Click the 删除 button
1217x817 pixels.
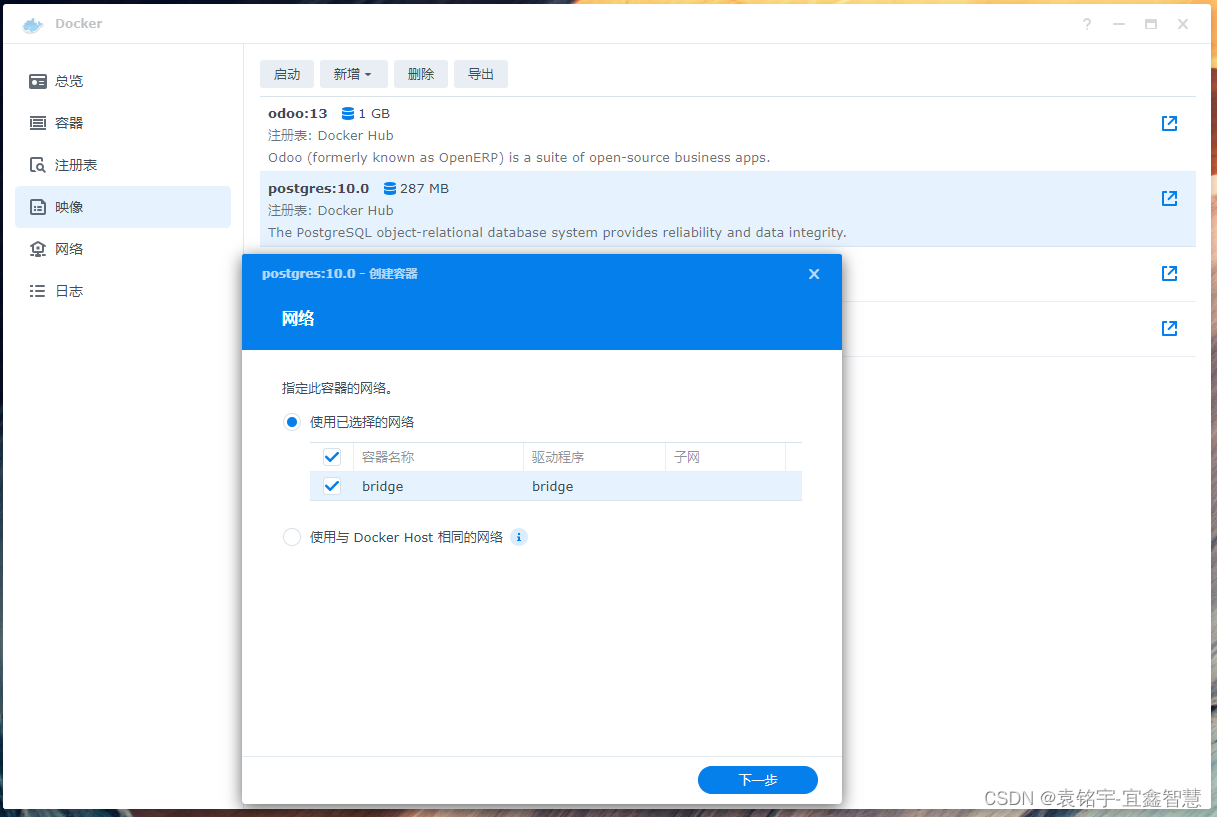click(421, 74)
